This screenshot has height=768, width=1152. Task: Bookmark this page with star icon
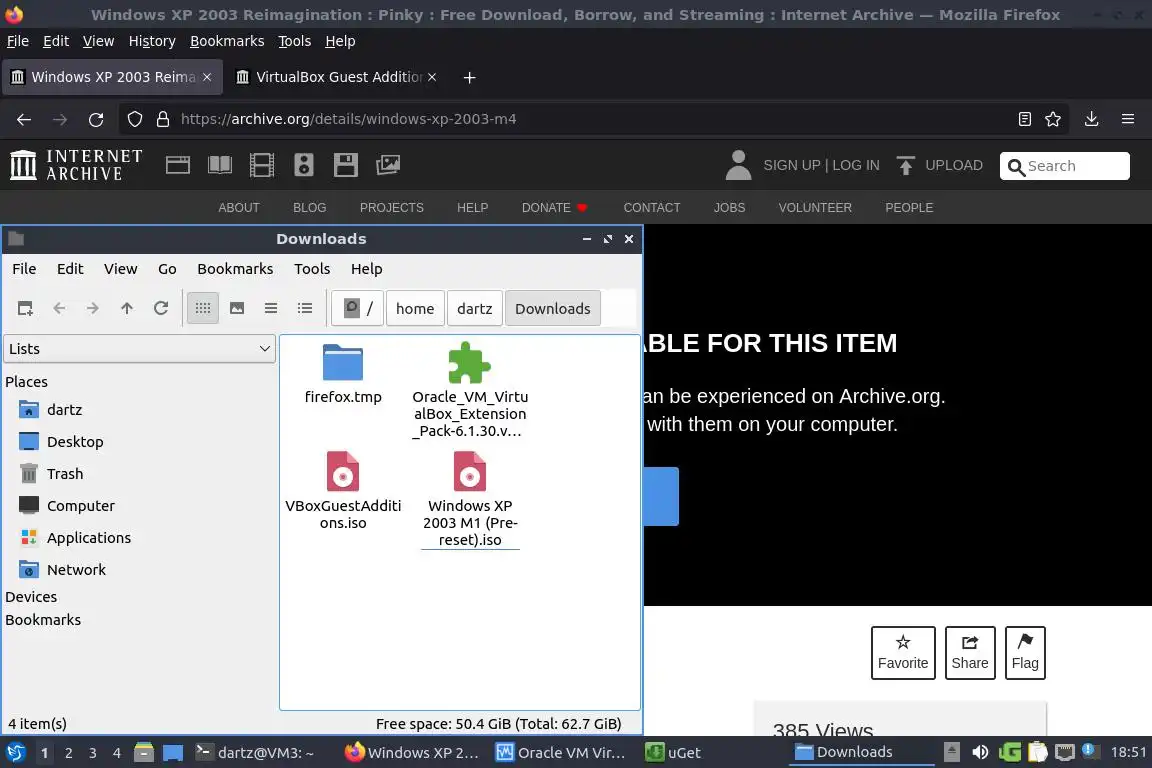click(1053, 119)
